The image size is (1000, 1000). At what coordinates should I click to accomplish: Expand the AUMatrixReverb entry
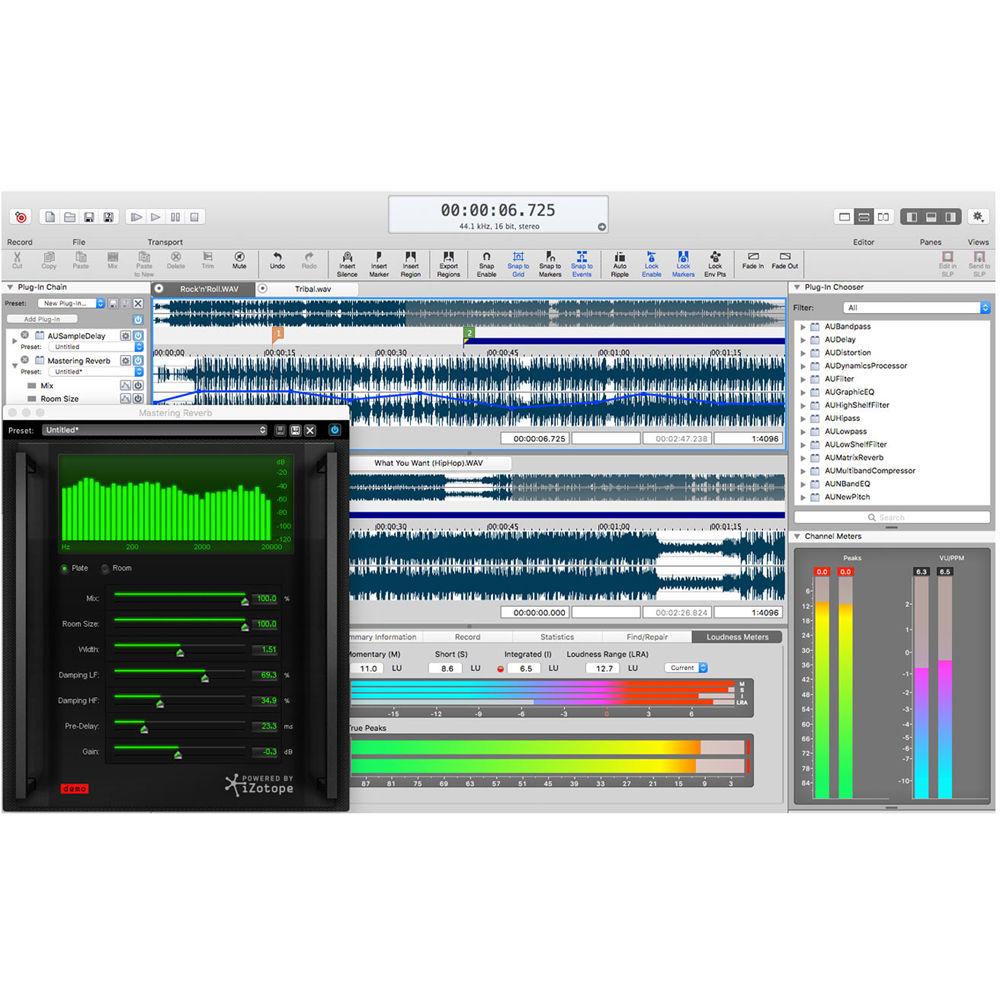[804, 457]
